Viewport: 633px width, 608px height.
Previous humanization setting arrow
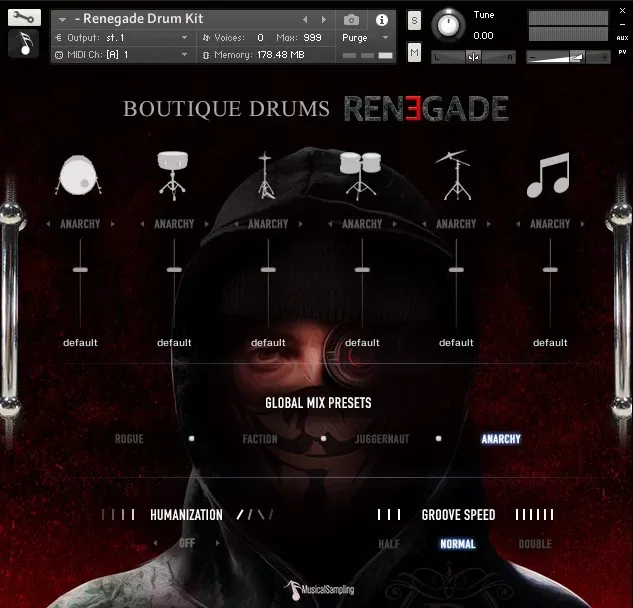[x=155, y=543]
